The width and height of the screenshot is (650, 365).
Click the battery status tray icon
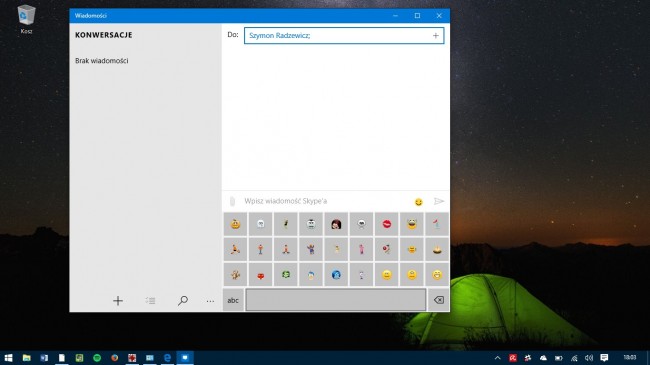pyautogui.click(x=559, y=358)
